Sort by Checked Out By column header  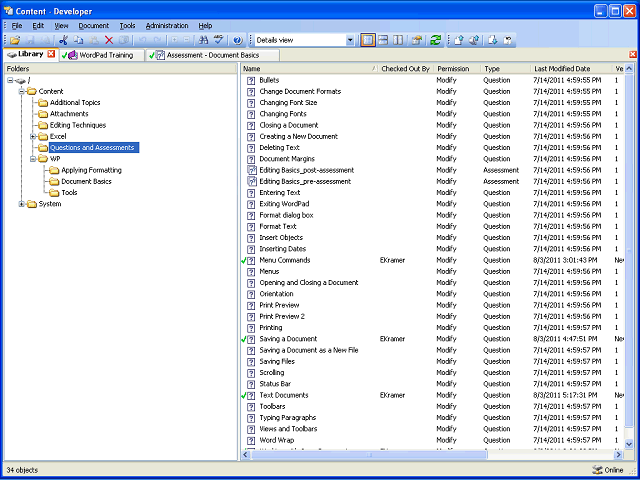coord(405,69)
